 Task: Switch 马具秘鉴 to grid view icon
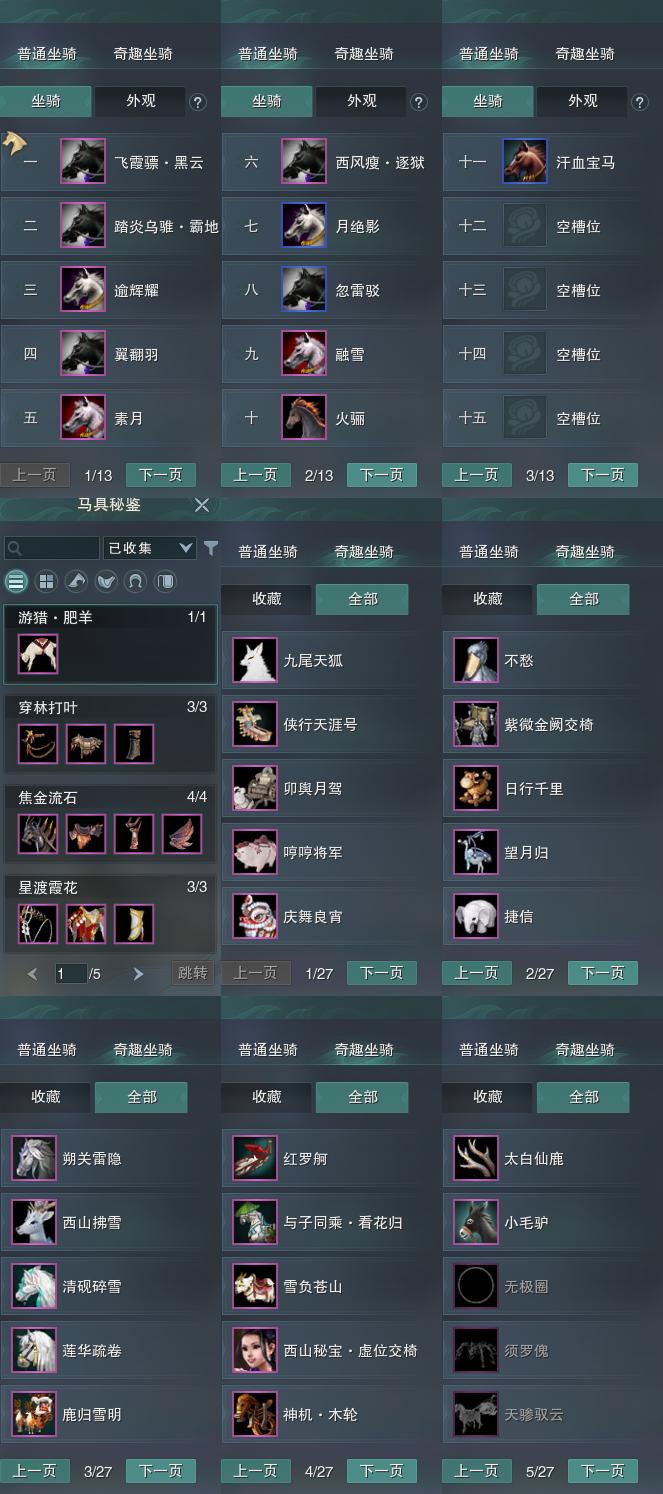46,581
